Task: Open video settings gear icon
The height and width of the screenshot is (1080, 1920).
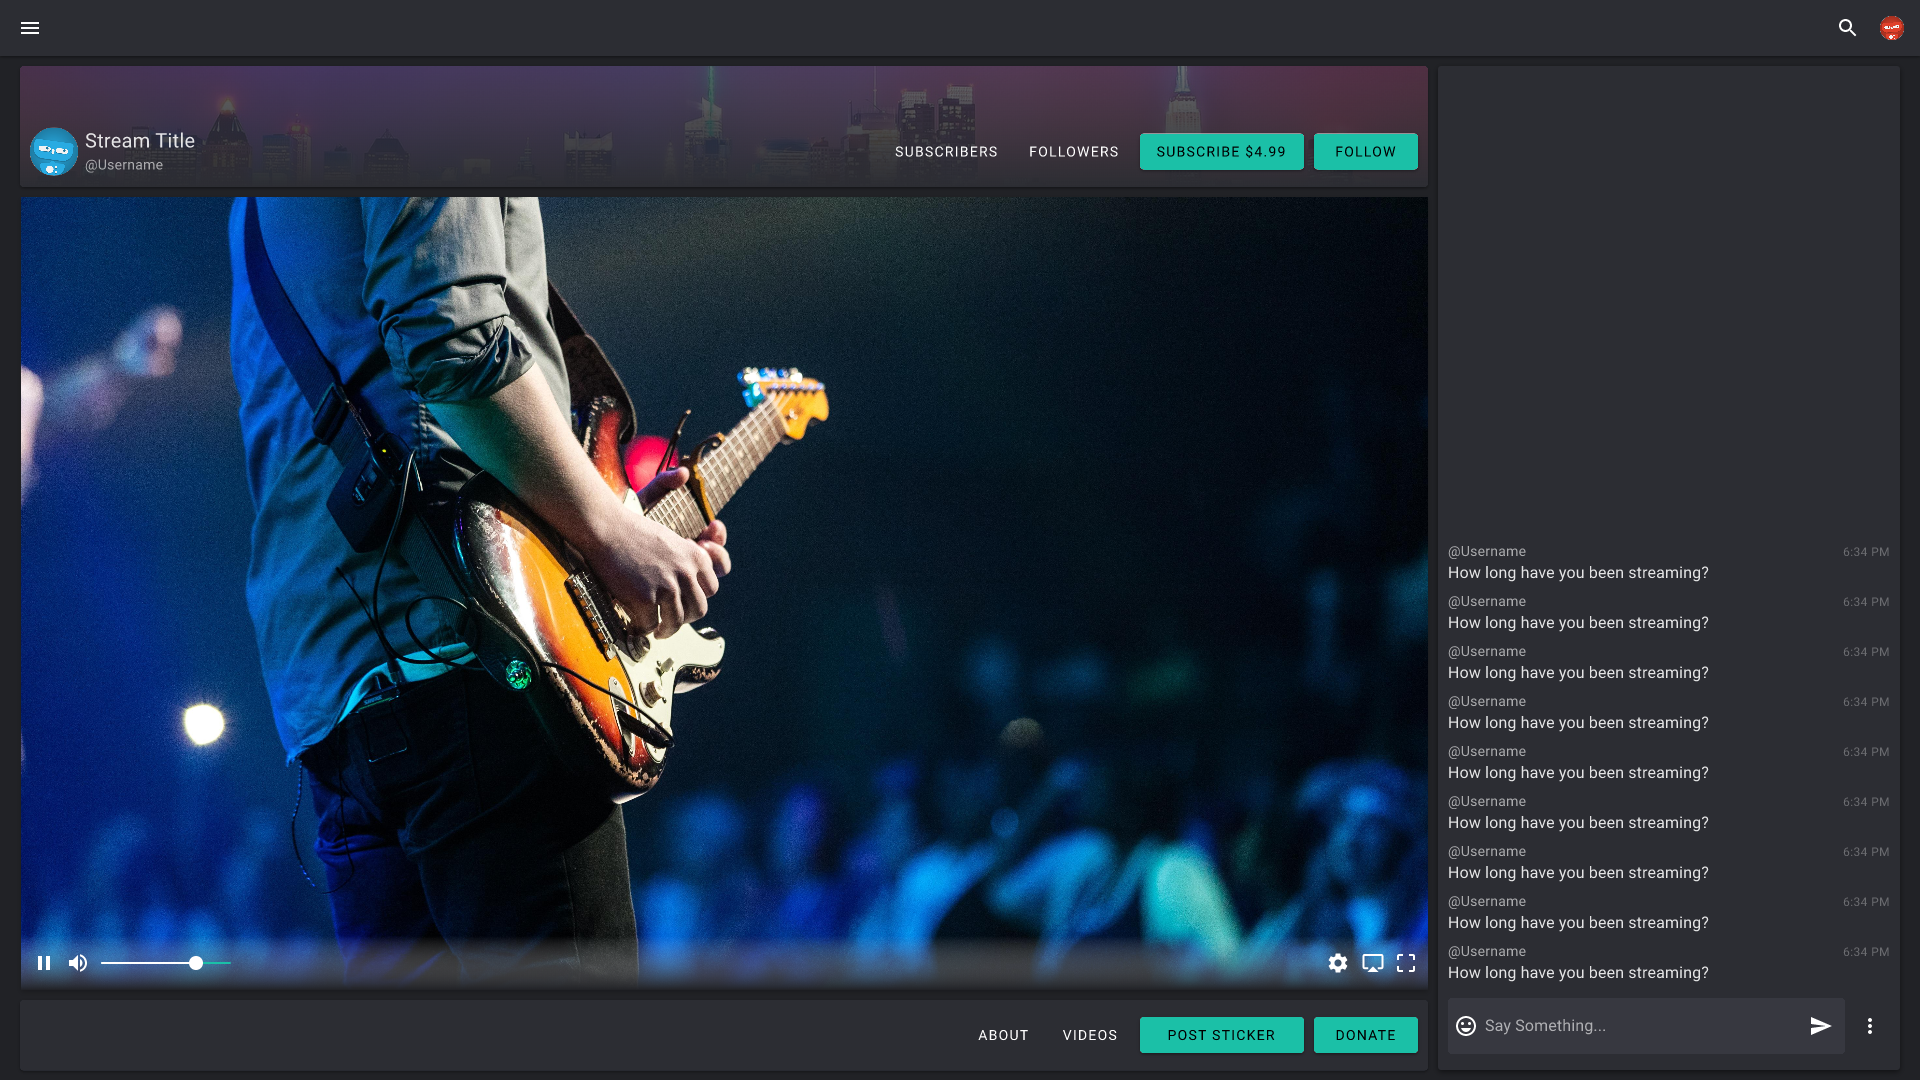Action: point(1338,963)
